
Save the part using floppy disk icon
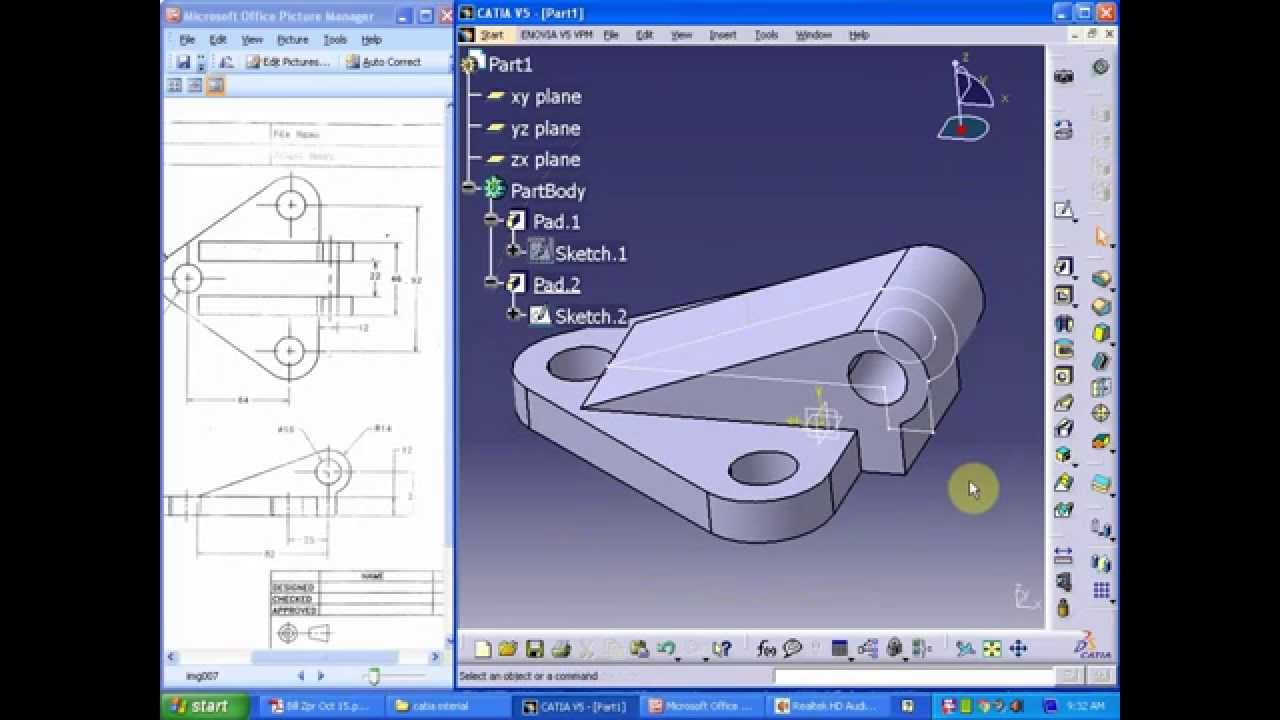click(x=535, y=649)
